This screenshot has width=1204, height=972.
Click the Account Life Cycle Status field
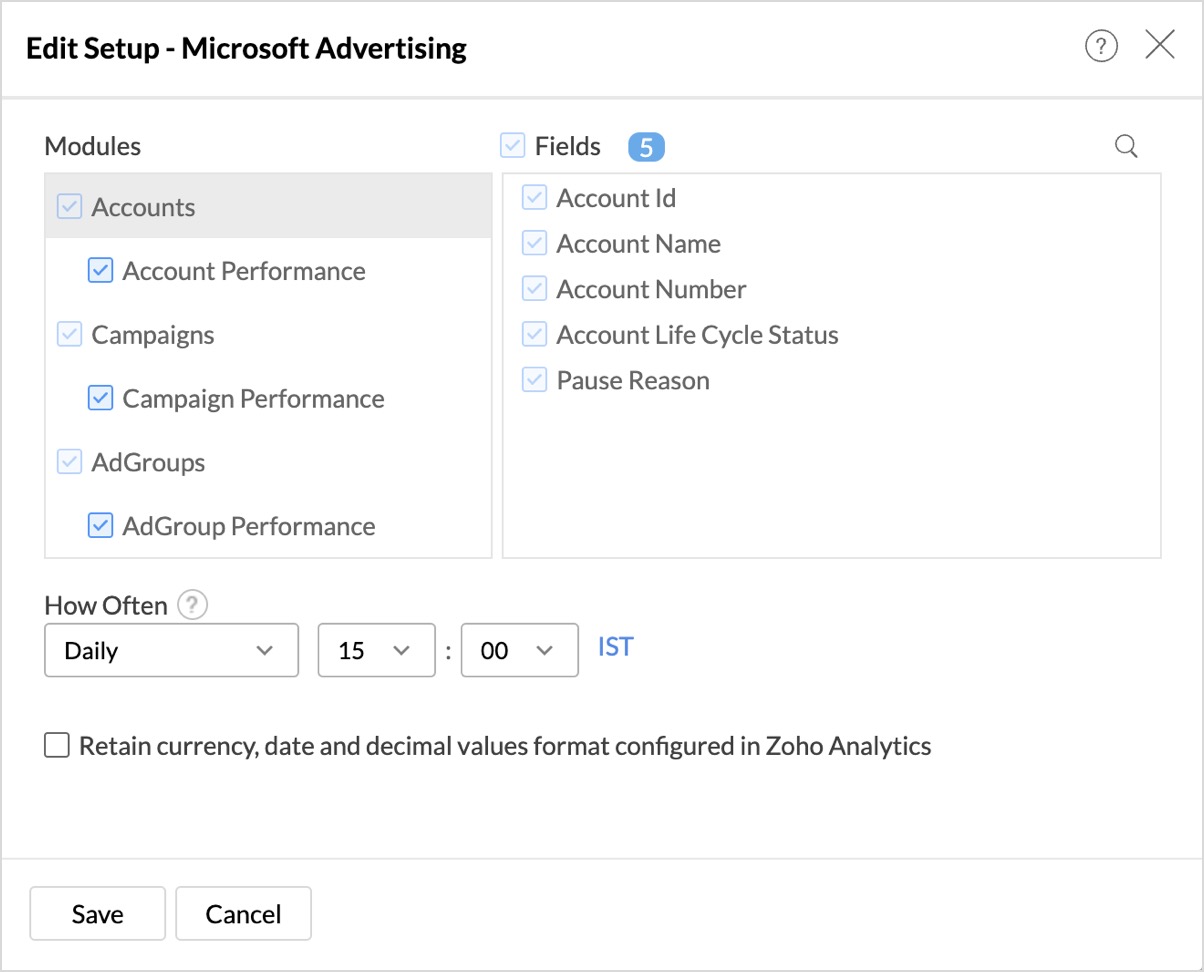tap(697, 335)
